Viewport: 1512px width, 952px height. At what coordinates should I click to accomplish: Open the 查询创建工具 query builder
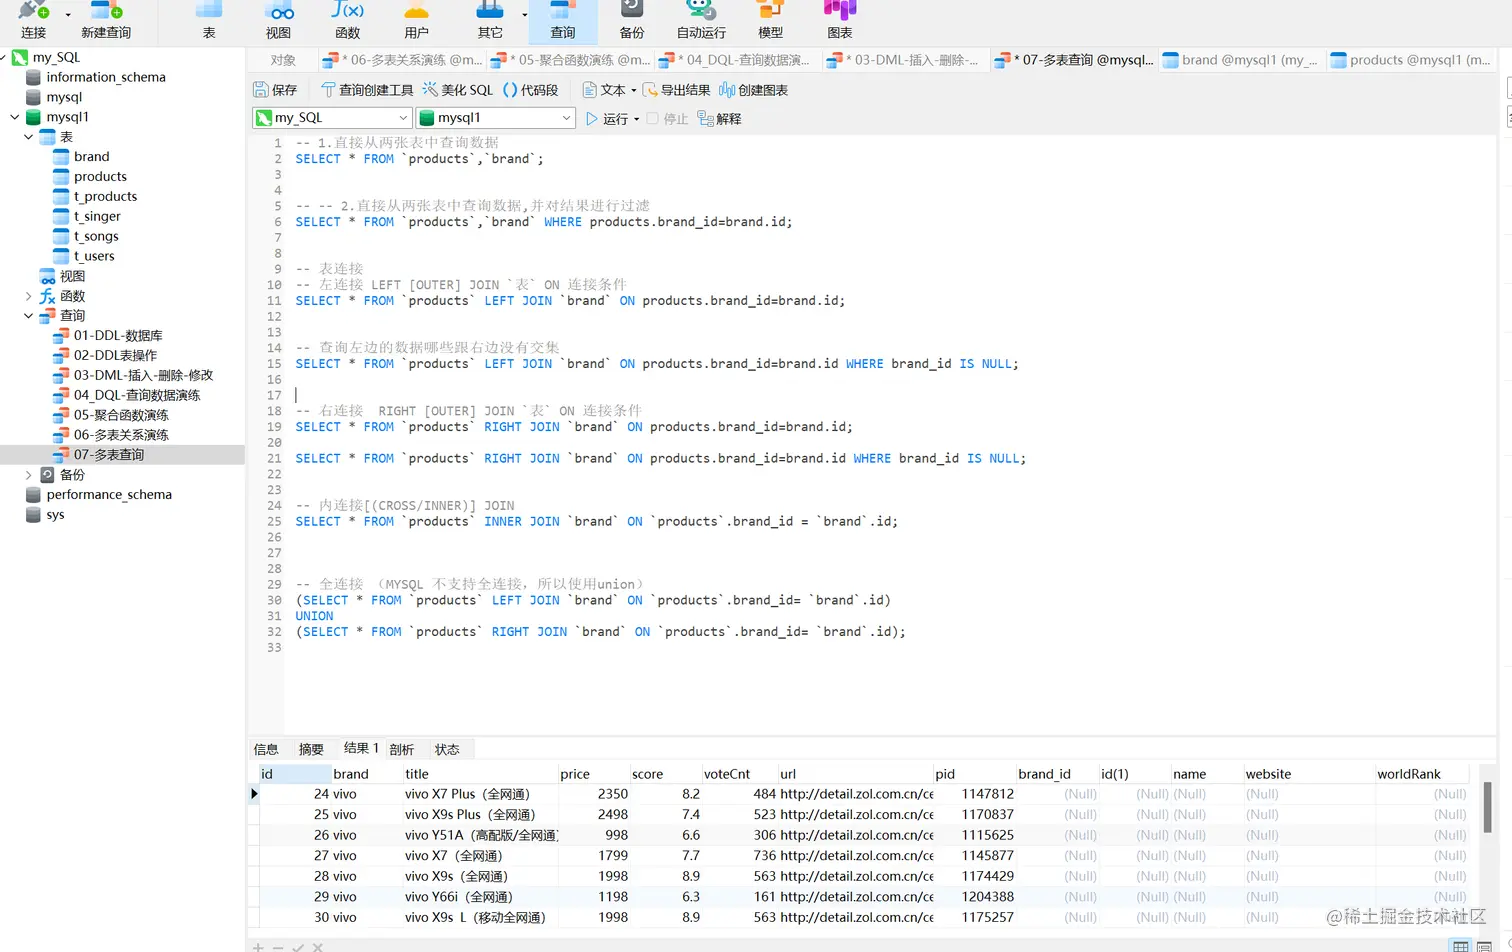[366, 90]
